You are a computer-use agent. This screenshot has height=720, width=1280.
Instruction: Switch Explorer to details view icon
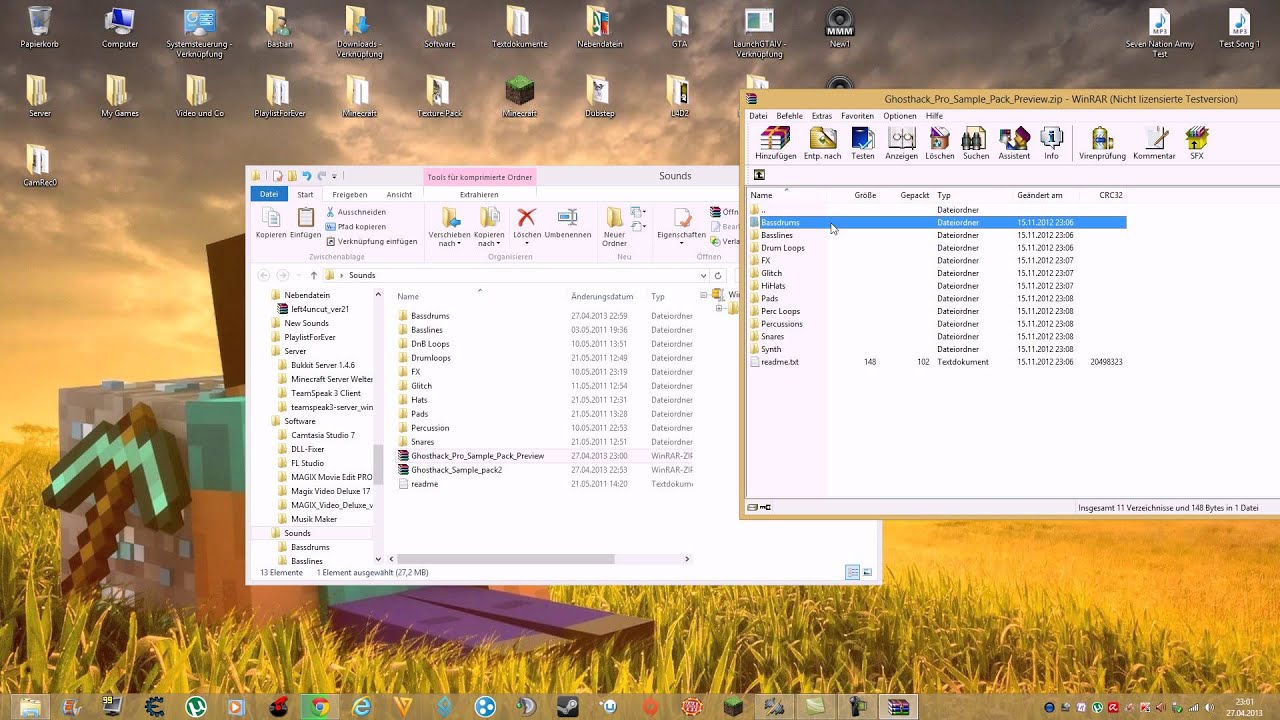click(852, 572)
